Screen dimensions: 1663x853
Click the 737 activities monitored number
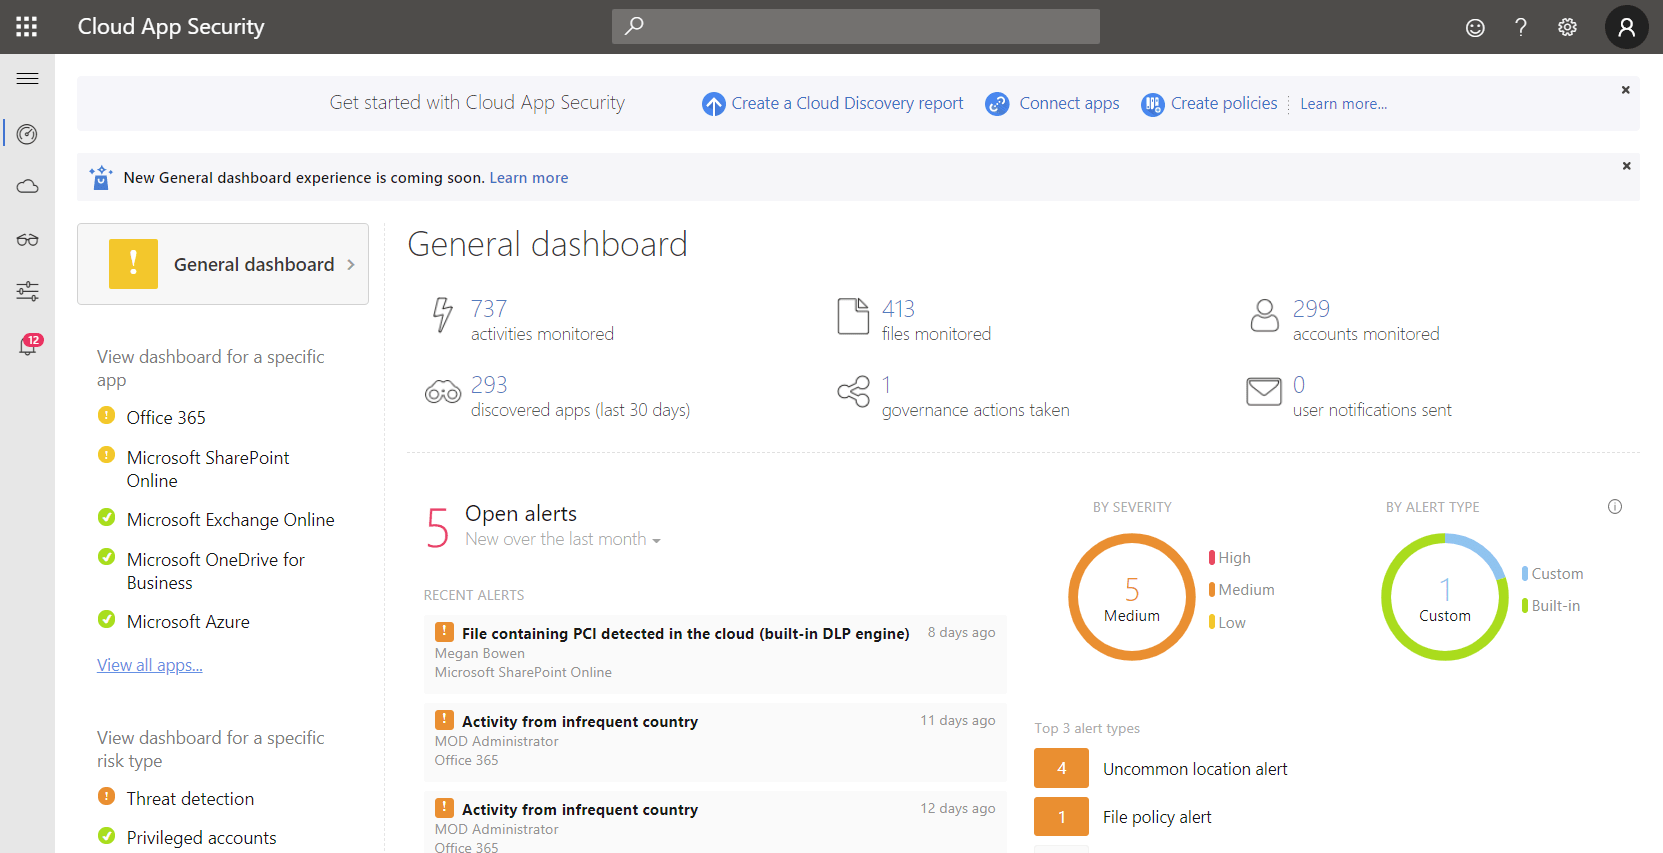[489, 309]
